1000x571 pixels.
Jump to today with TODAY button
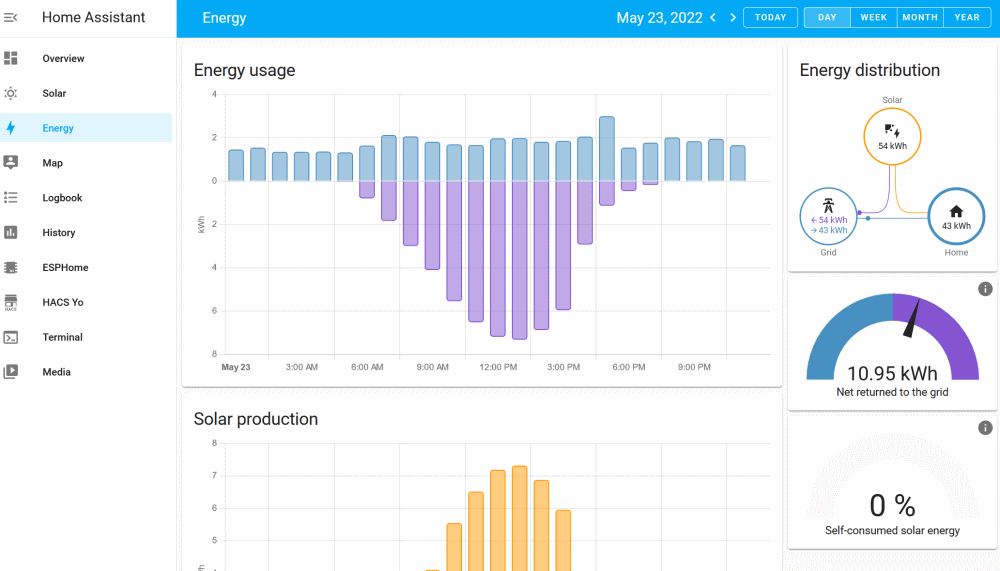point(770,17)
